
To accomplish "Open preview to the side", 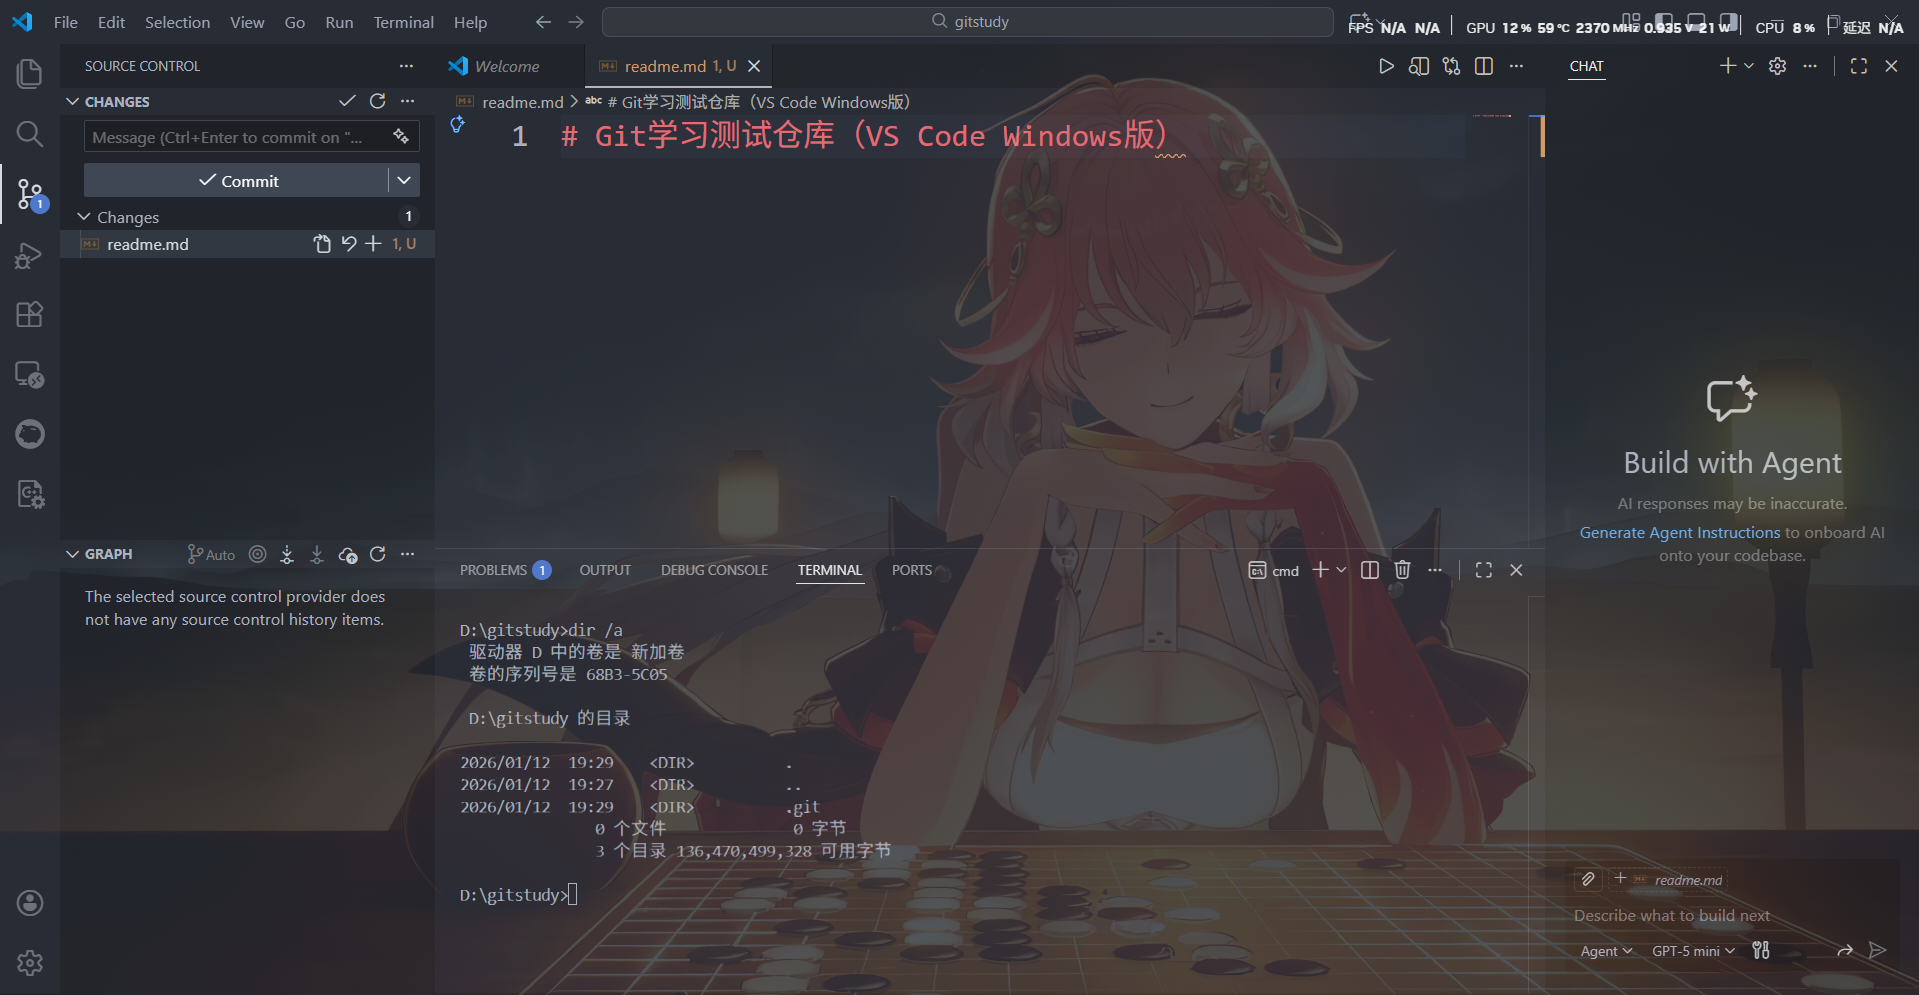I will [1419, 66].
